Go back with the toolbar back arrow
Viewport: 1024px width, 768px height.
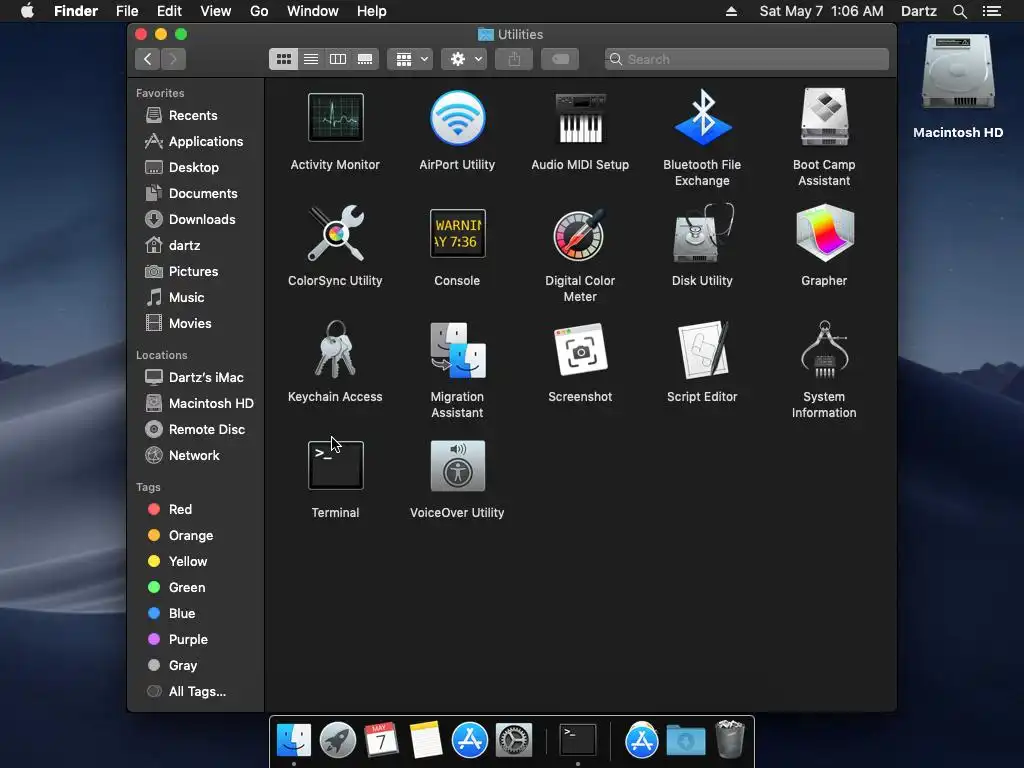pos(148,59)
